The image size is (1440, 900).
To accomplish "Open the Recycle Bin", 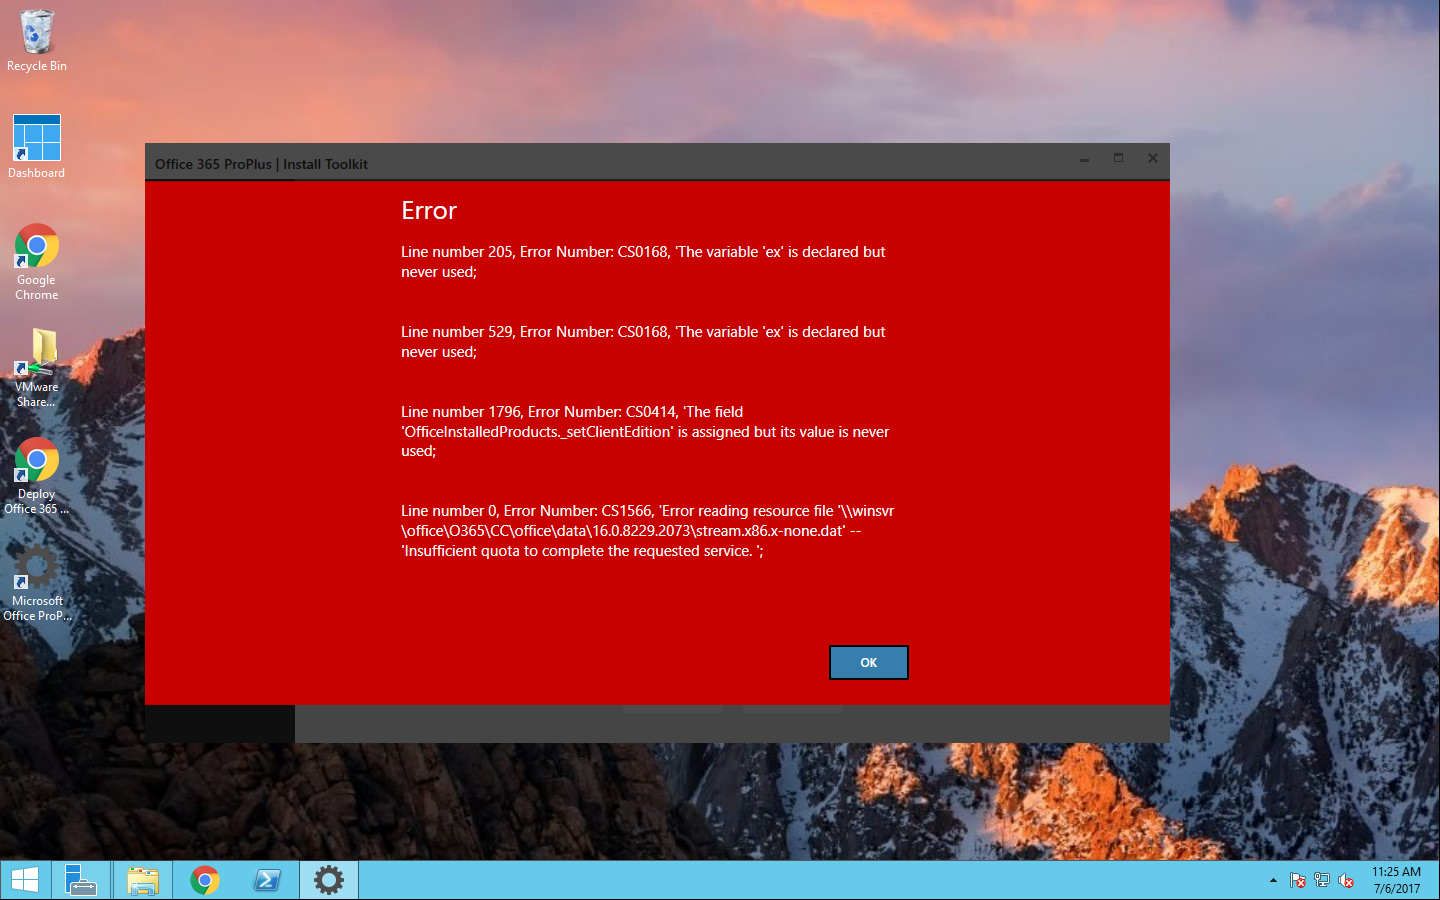I will 36,30.
